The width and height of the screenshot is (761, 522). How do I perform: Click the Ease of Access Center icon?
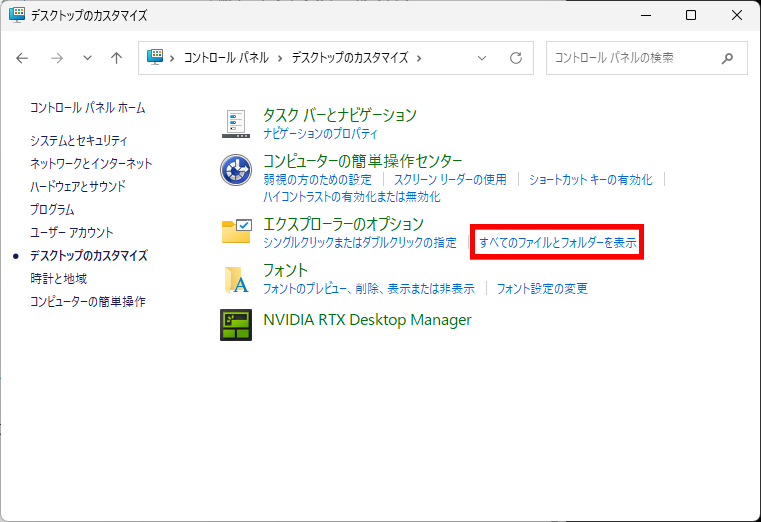236,170
